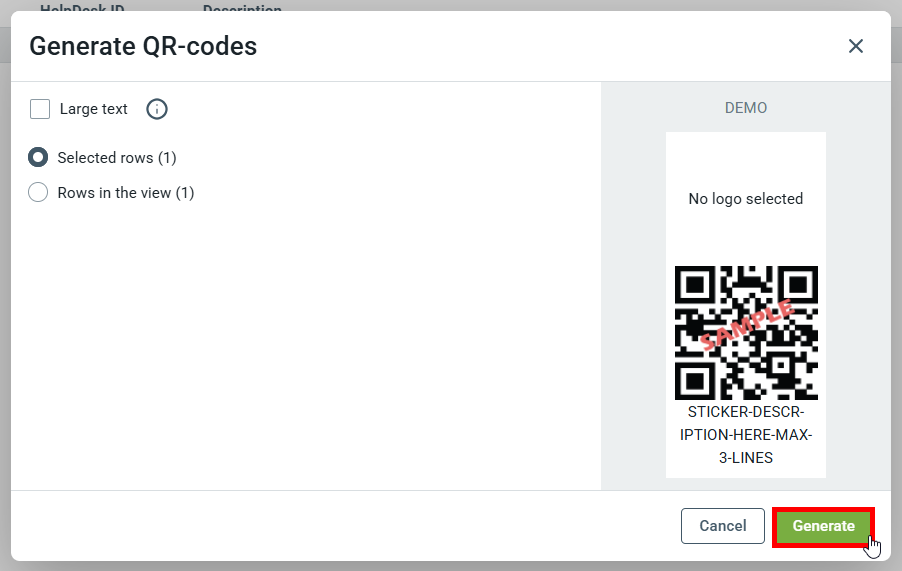Click the Large text label
The height and width of the screenshot is (571, 902).
pyautogui.click(x=93, y=109)
